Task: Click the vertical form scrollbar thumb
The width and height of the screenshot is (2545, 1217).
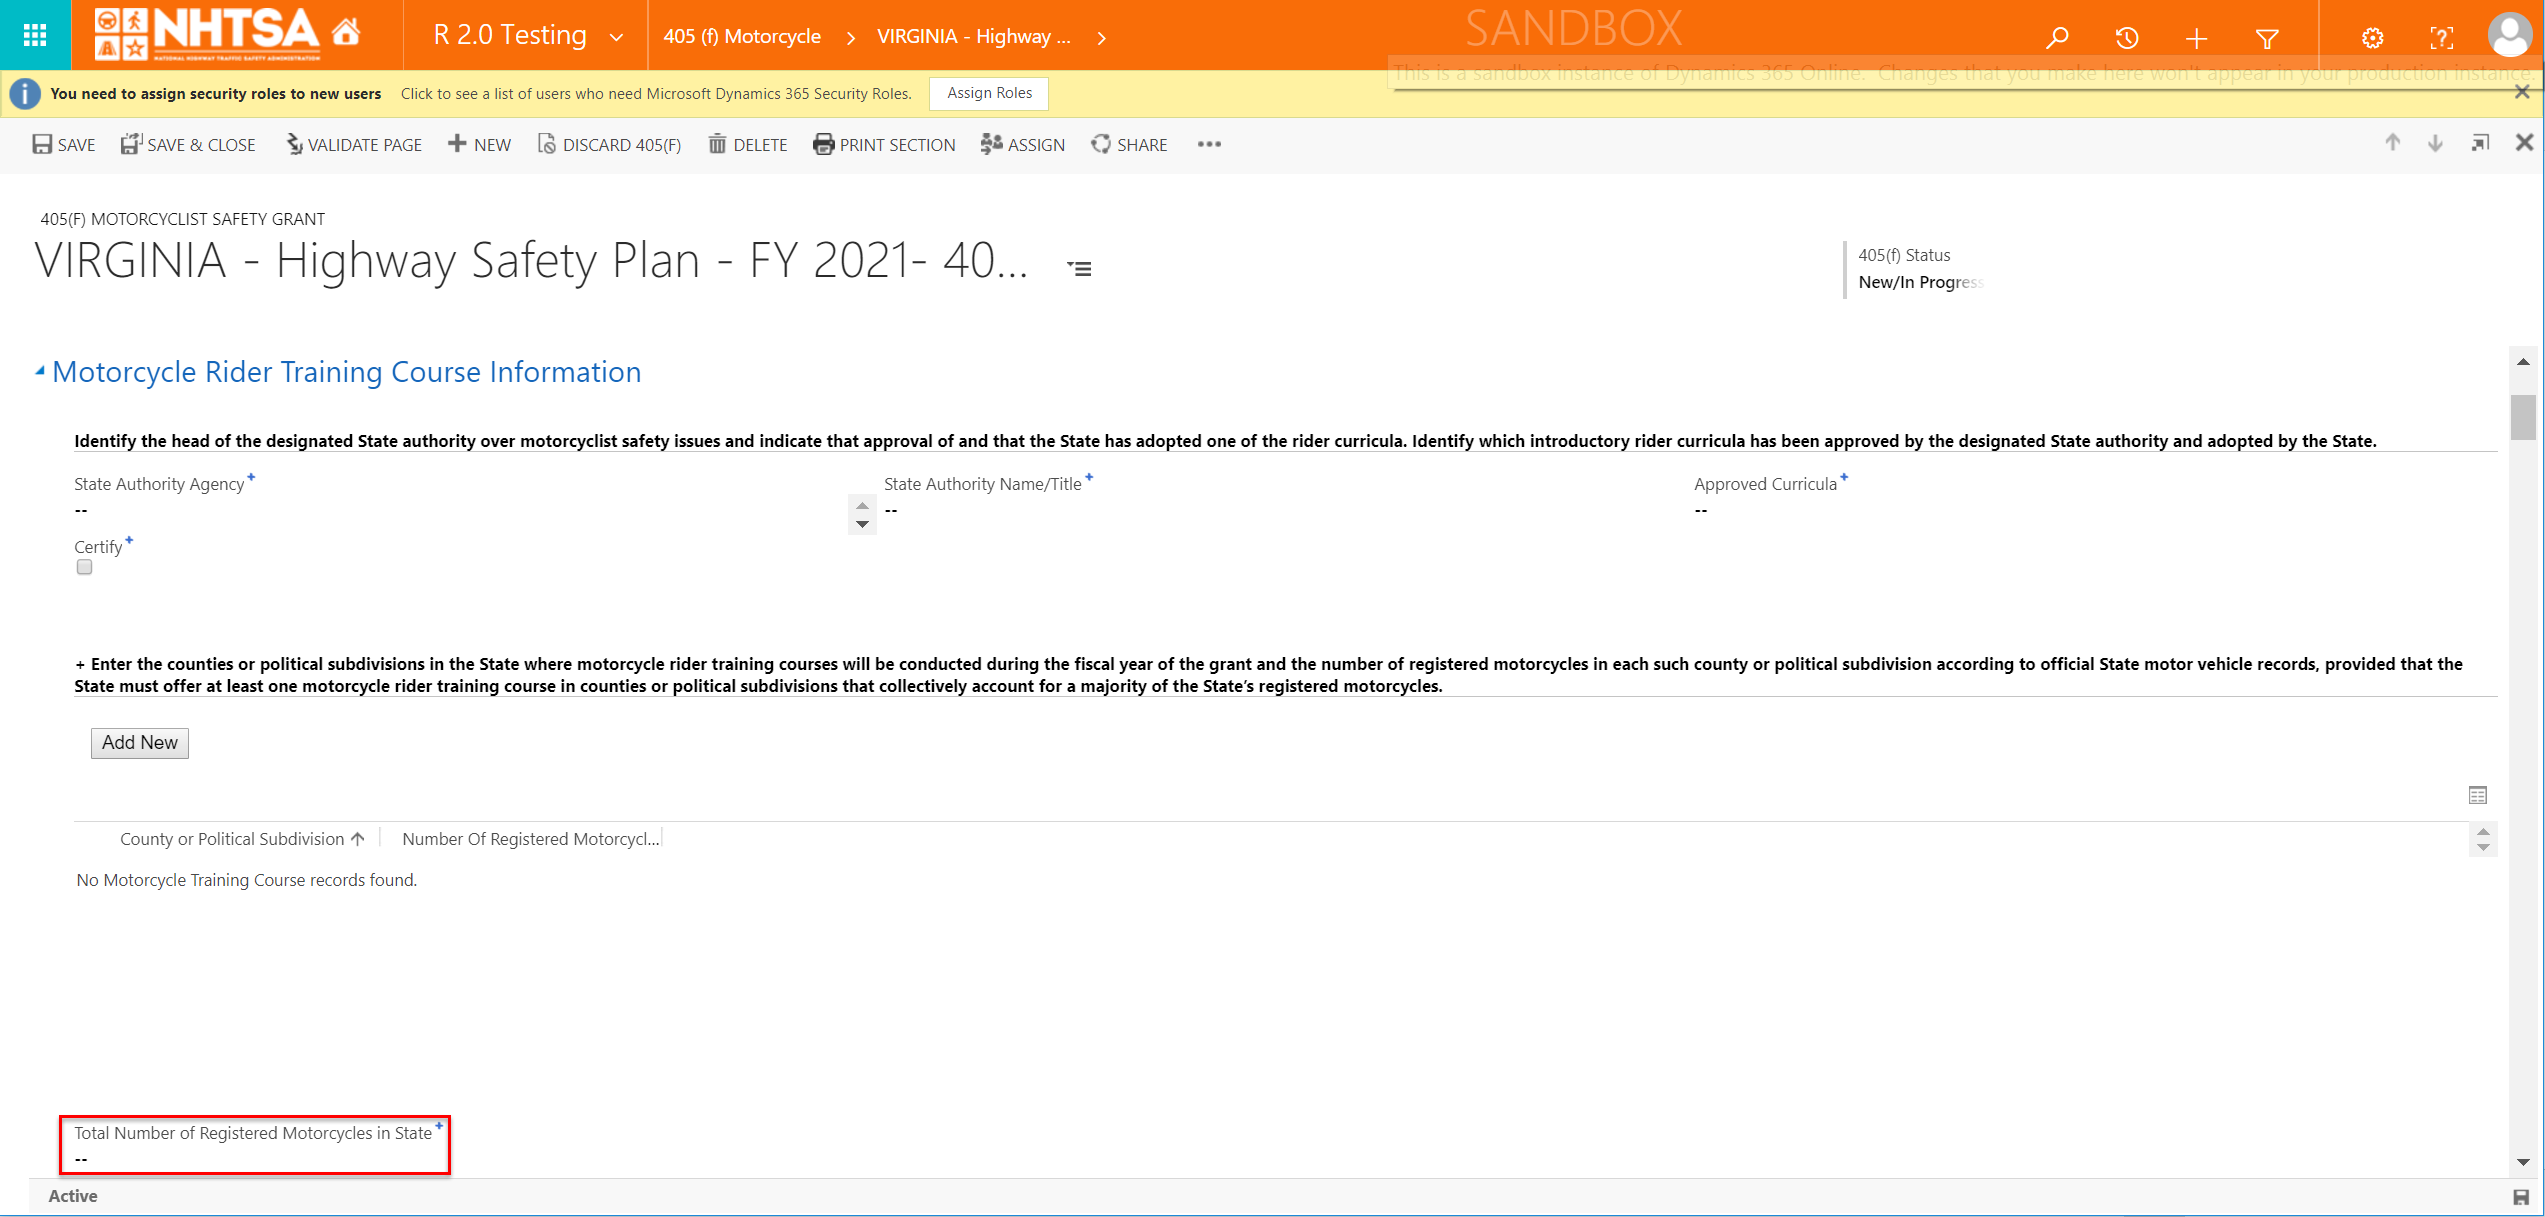Action: [x=2523, y=417]
